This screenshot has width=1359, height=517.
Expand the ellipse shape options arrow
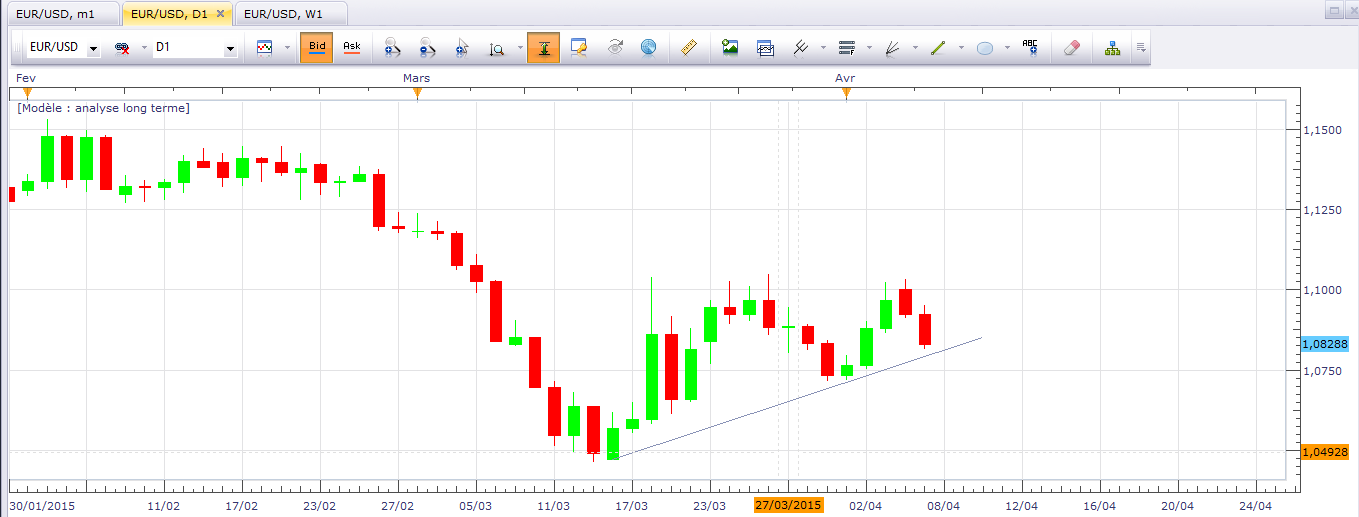point(1006,47)
